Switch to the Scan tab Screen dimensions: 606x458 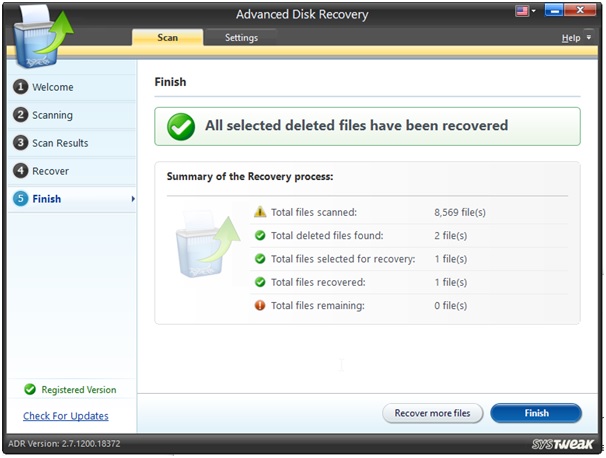[167, 37]
